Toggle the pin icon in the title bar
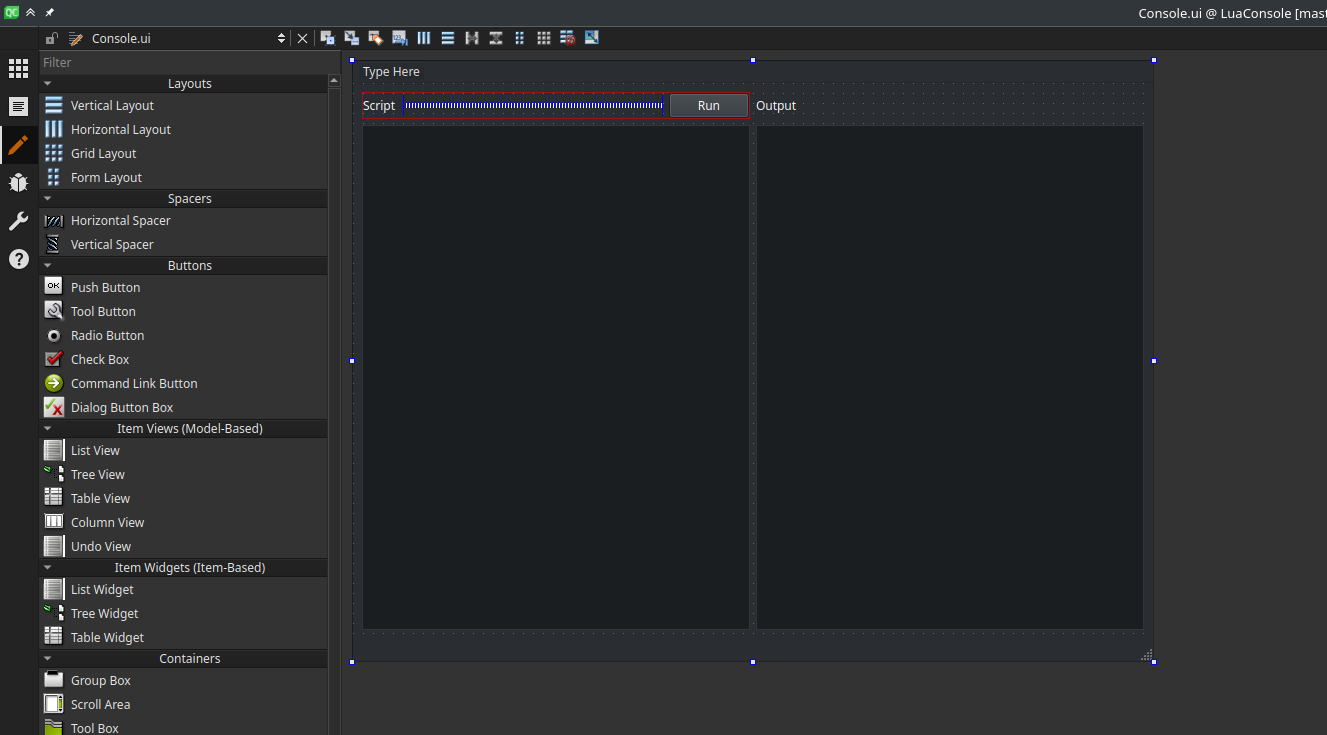This screenshot has width=1327, height=735. pyautogui.click(x=49, y=13)
